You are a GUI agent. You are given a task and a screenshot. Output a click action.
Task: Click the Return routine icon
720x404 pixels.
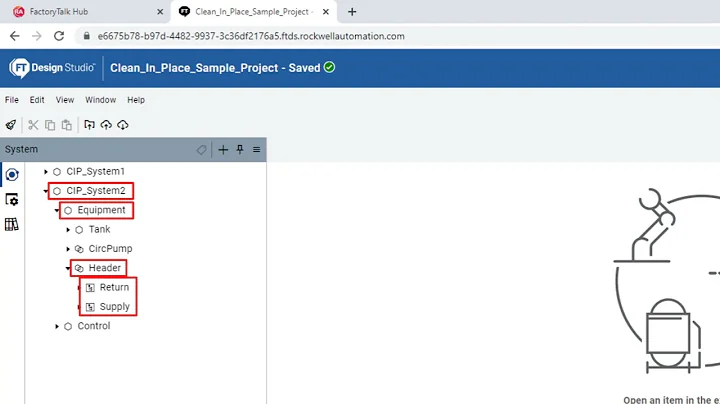click(90, 288)
